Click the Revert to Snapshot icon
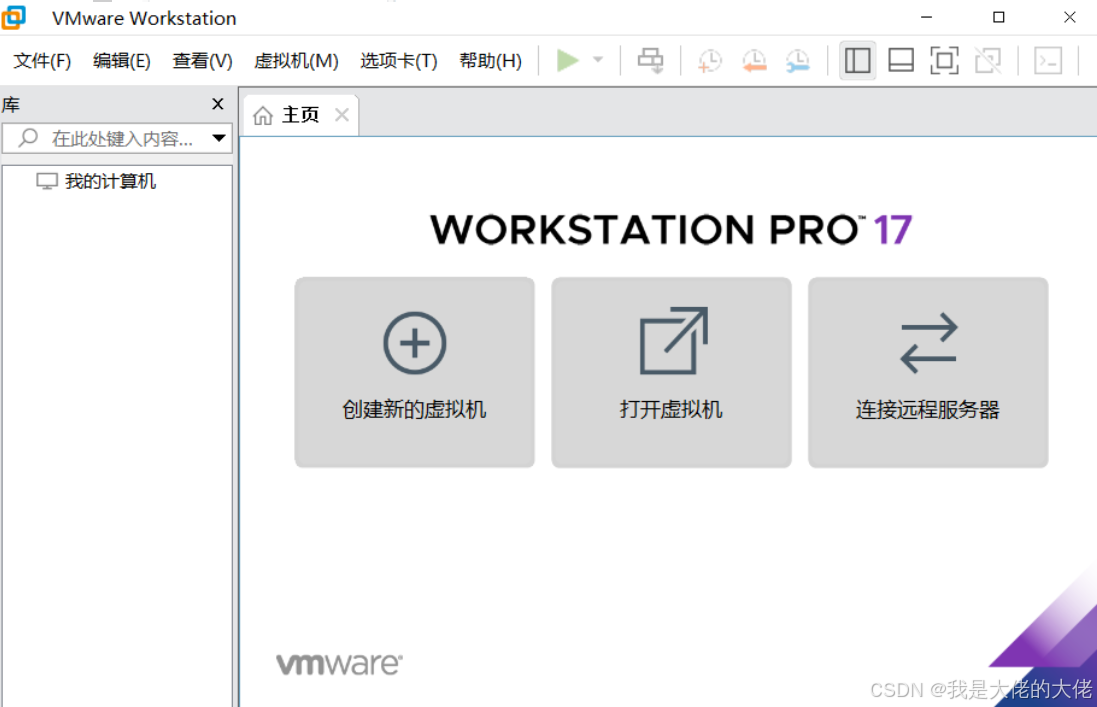The height and width of the screenshot is (707, 1097). coord(754,61)
